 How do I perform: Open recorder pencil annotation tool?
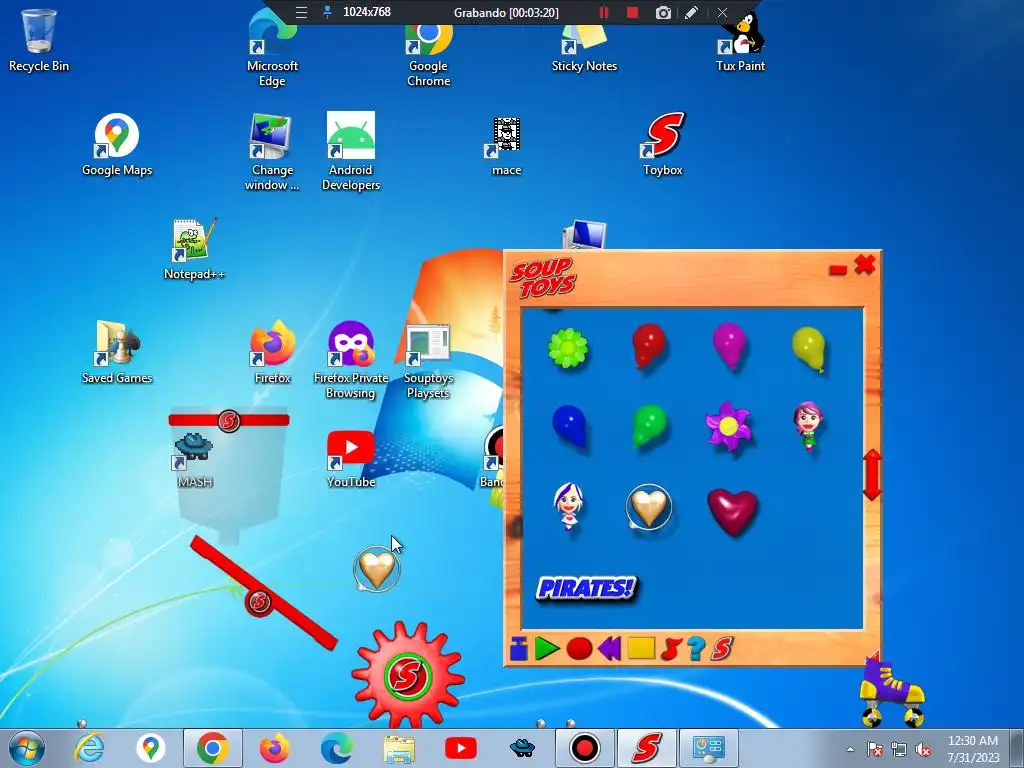pos(692,12)
